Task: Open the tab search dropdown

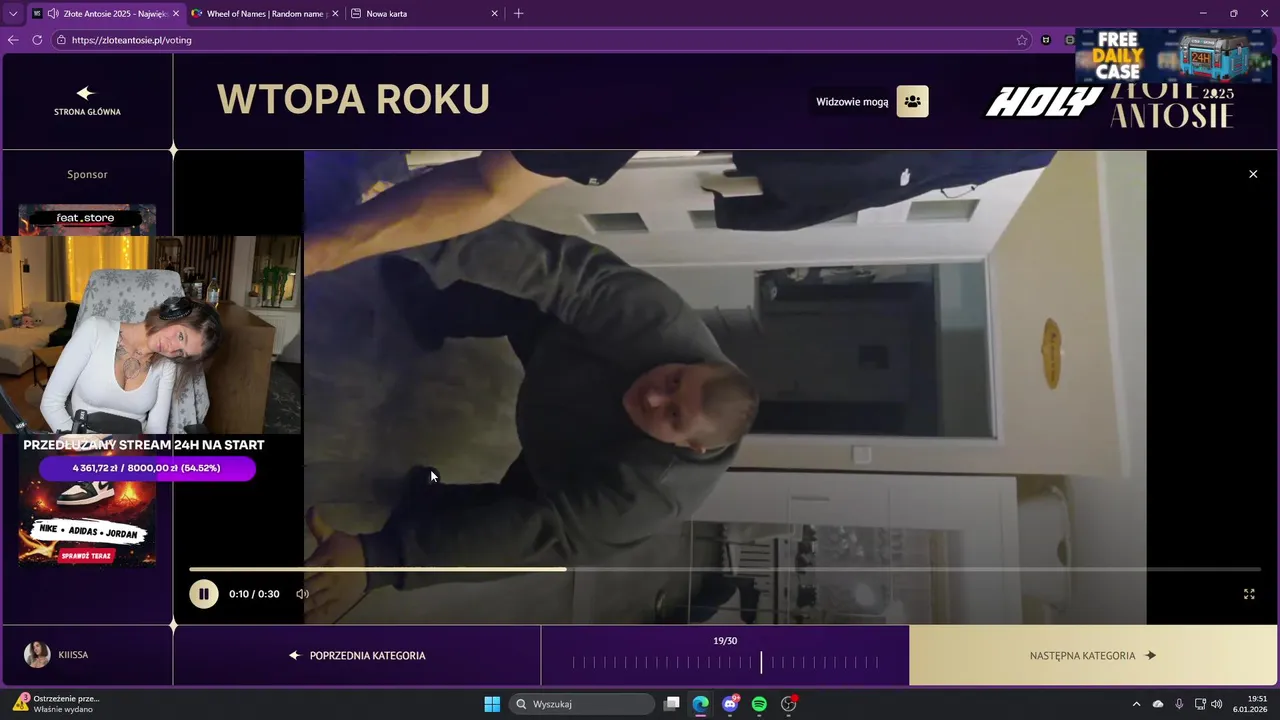Action: pyautogui.click(x=12, y=14)
